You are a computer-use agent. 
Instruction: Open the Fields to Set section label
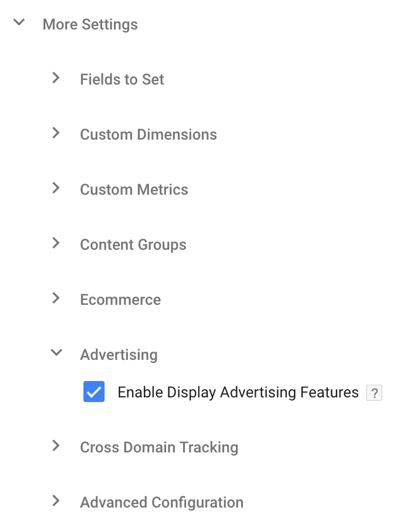122,79
